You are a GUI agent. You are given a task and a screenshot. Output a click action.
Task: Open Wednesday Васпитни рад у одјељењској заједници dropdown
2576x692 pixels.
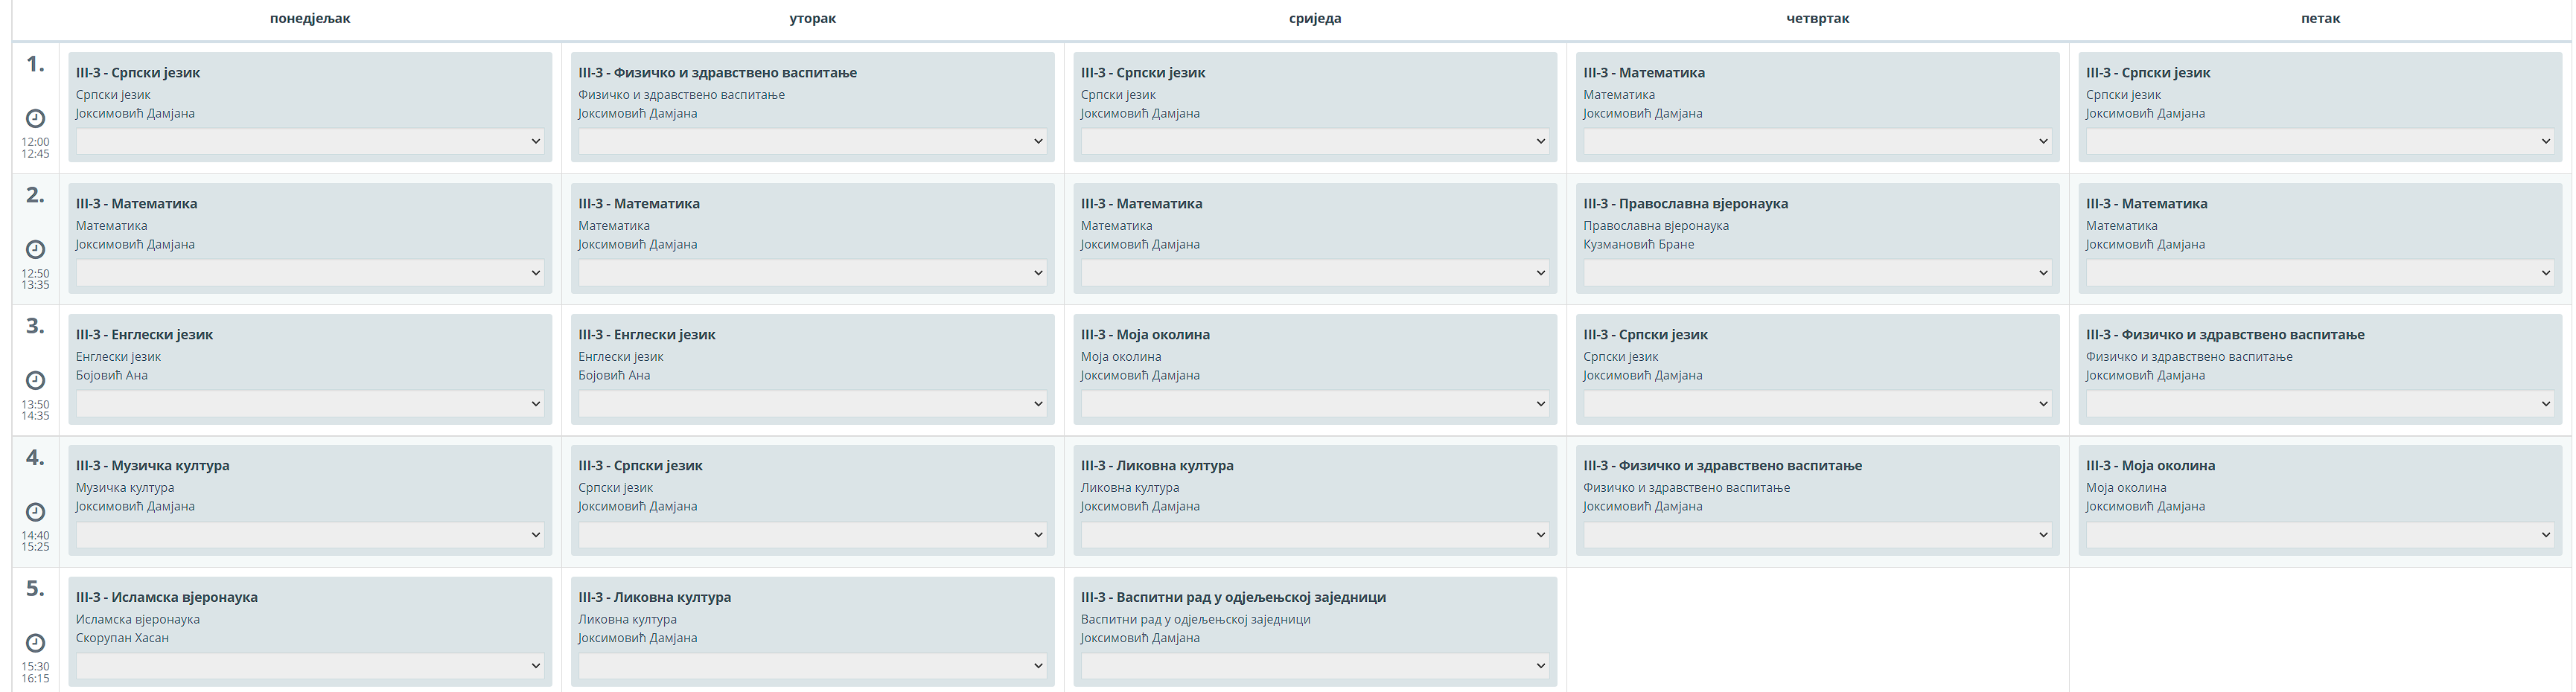[1314, 665]
